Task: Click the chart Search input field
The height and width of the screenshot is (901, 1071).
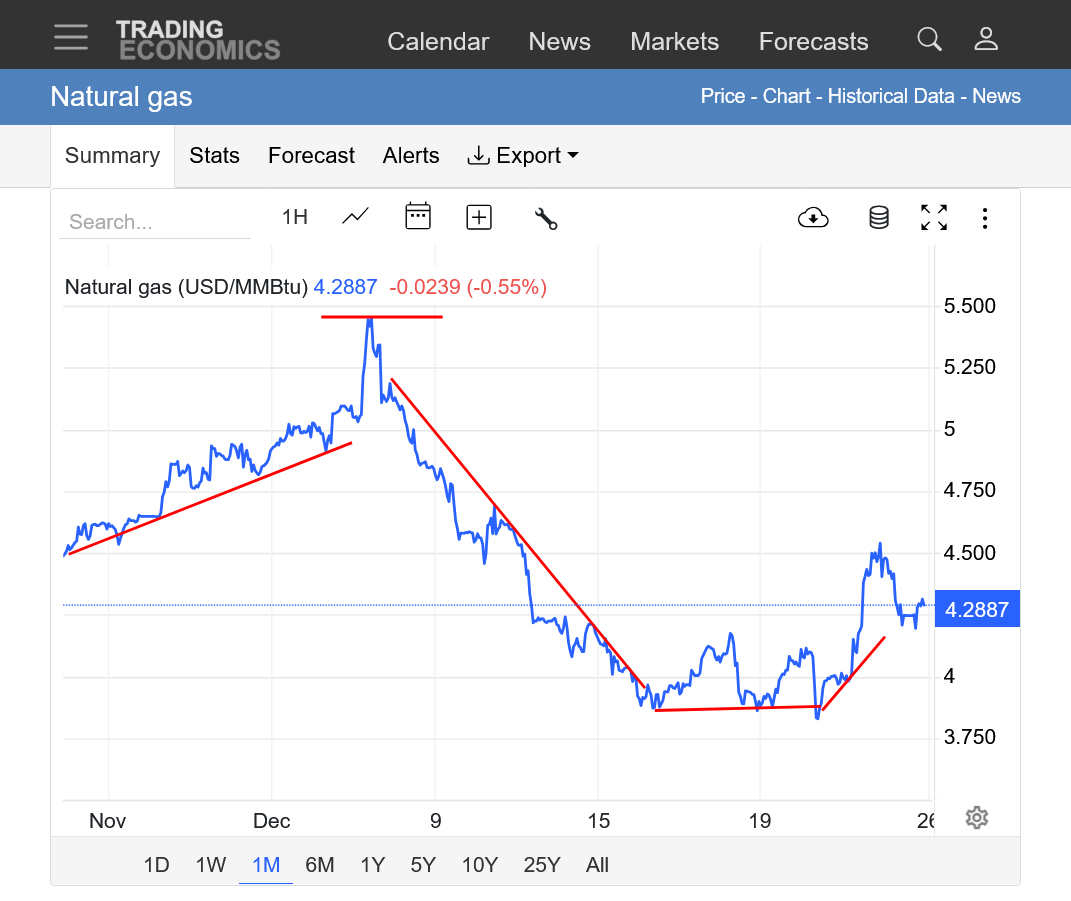Action: pyautogui.click(x=155, y=222)
